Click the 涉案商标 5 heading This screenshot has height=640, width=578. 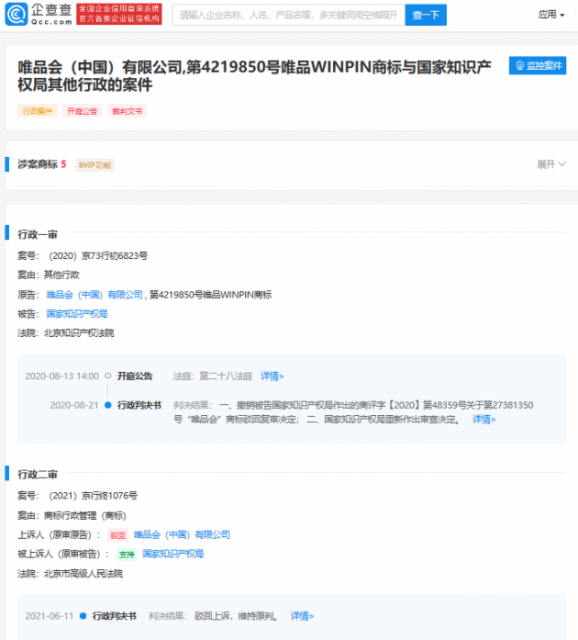click(x=42, y=164)
